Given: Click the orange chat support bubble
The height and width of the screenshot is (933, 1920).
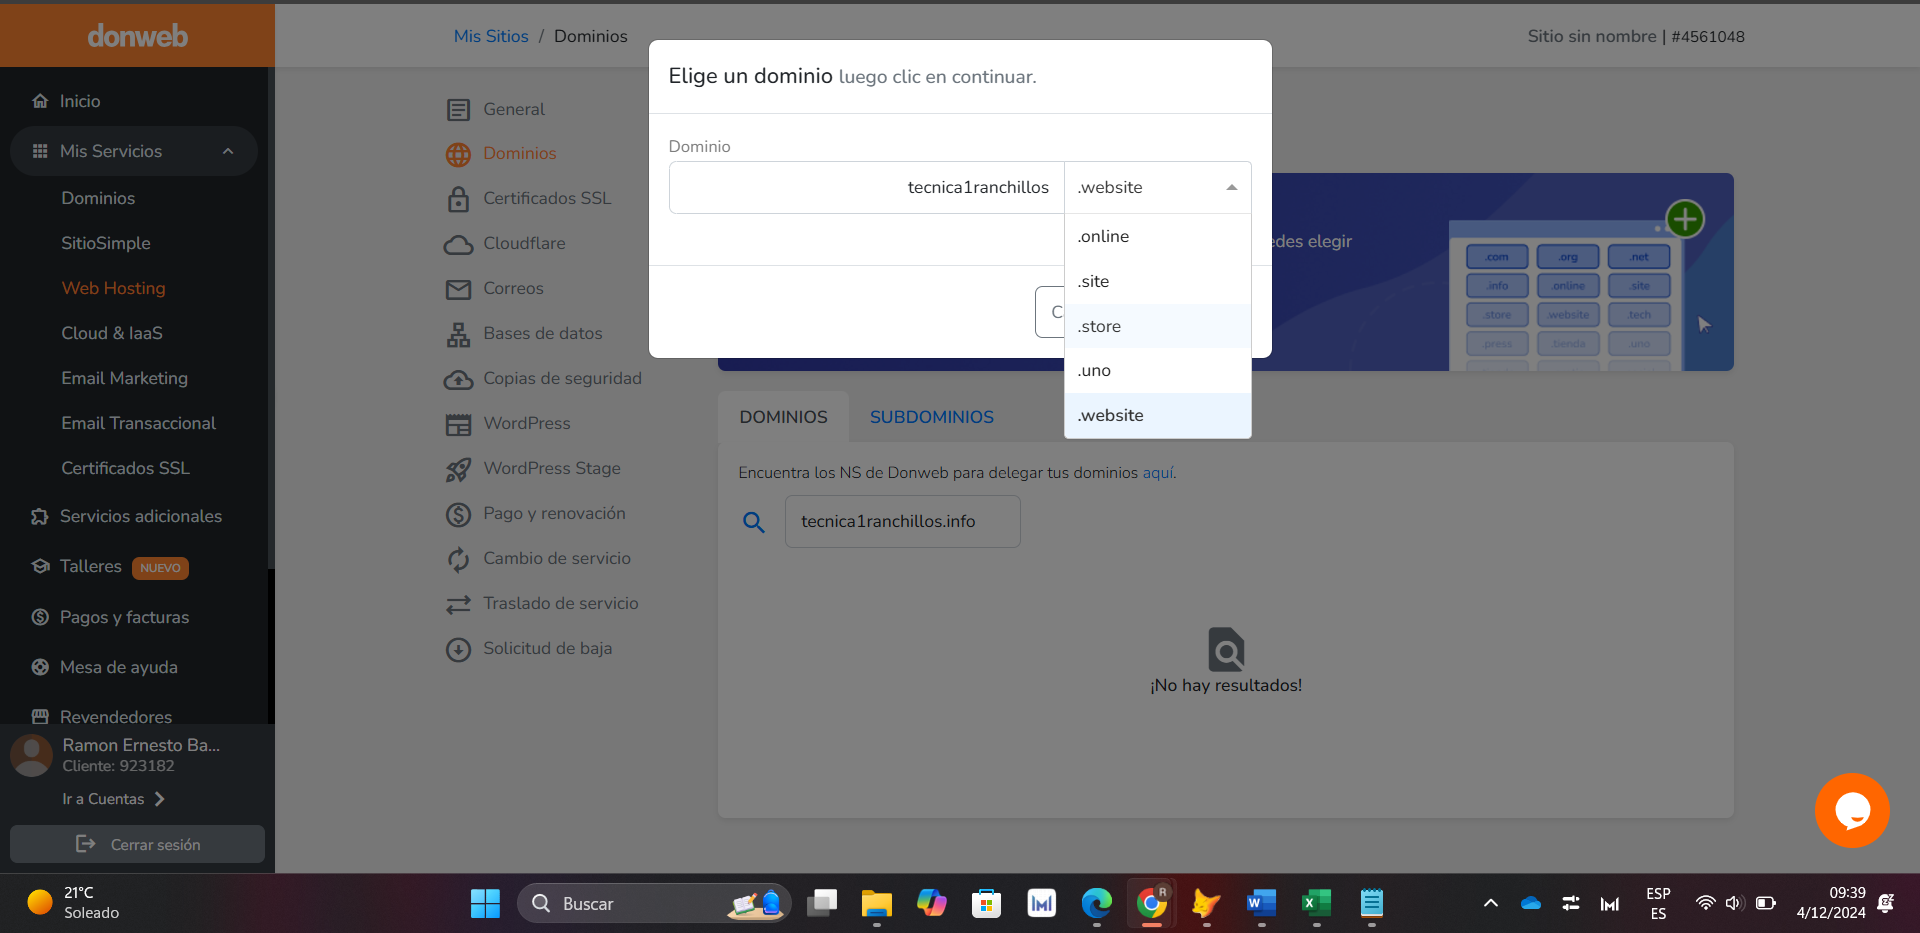Looking at the screenshot, I should 1851,810.
